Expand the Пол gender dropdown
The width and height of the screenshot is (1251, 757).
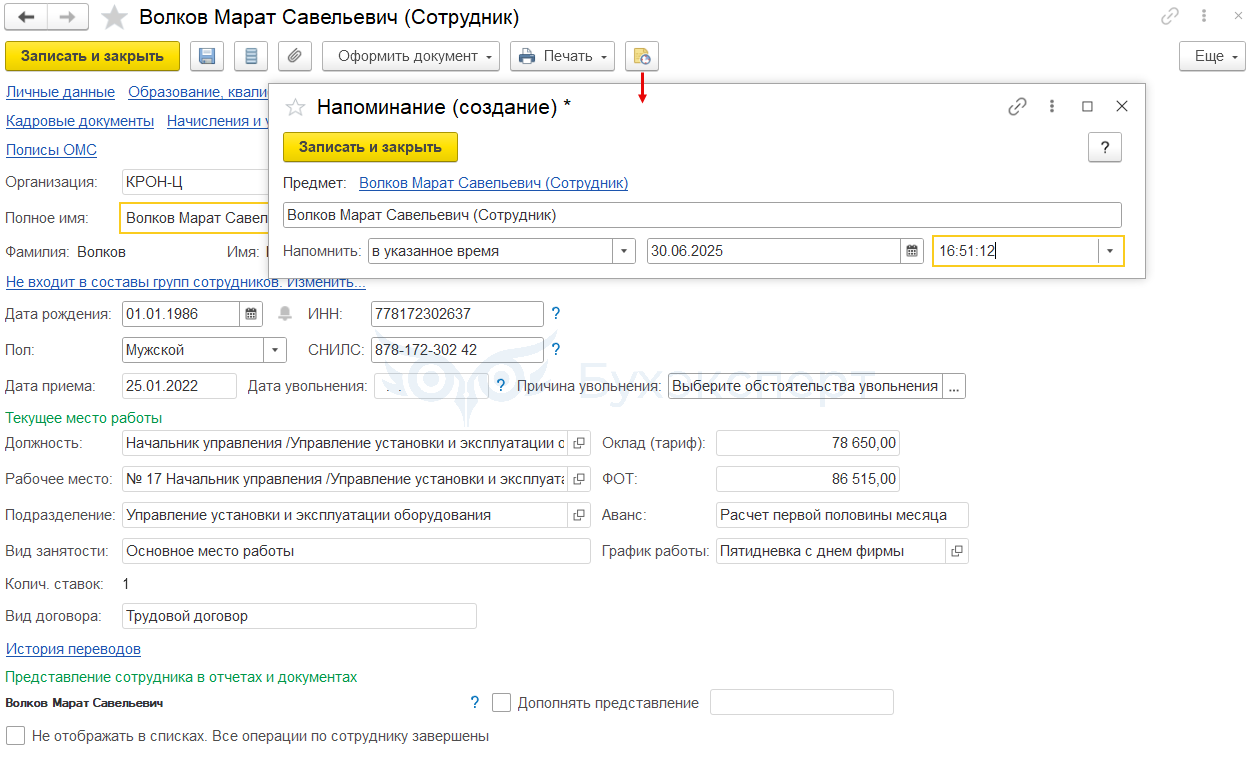tap(275, 350)
